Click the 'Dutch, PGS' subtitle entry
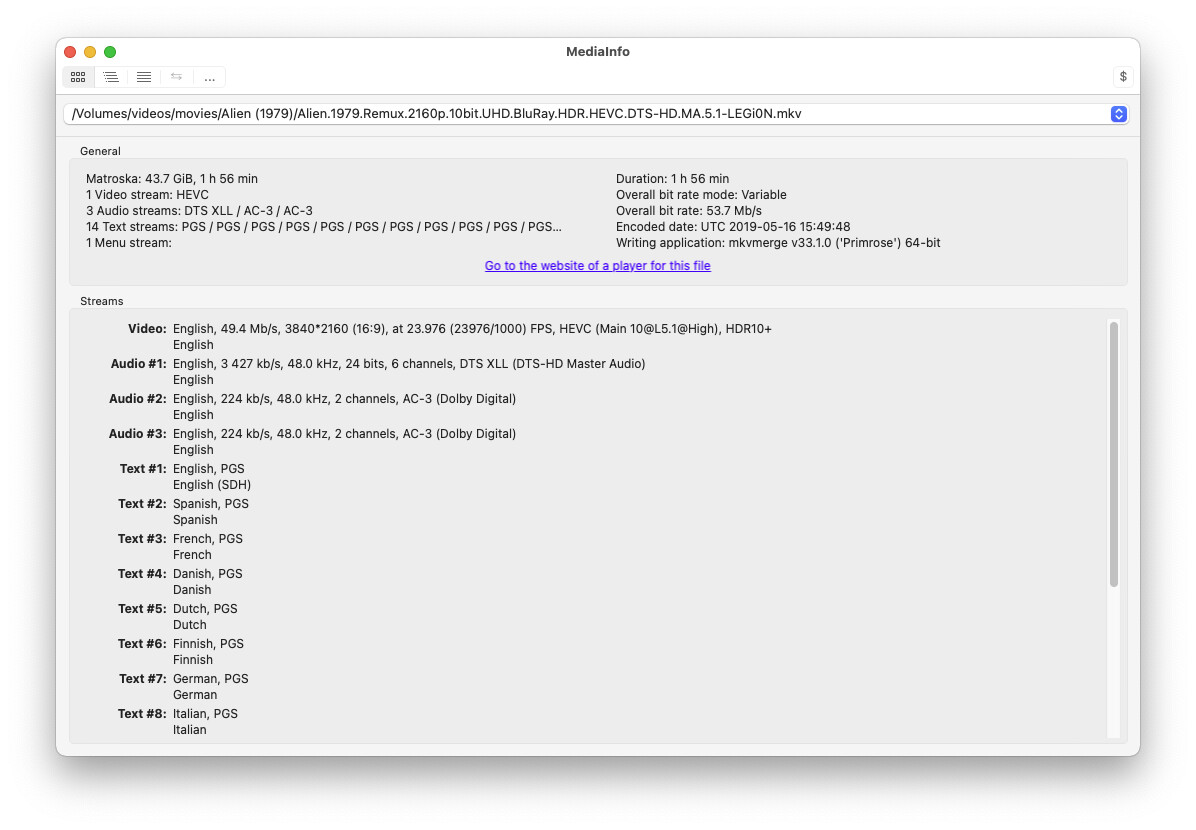 [x=205, y=610]
